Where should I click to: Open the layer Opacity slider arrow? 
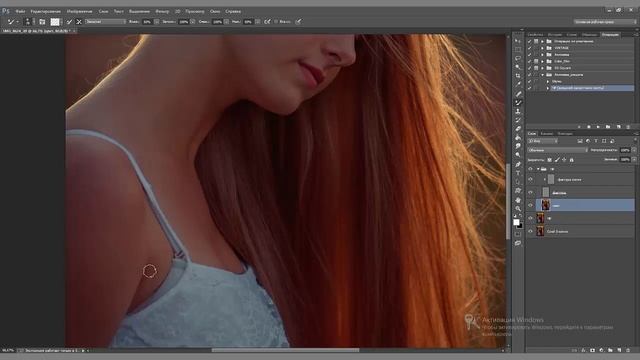(x=634, y=150)
